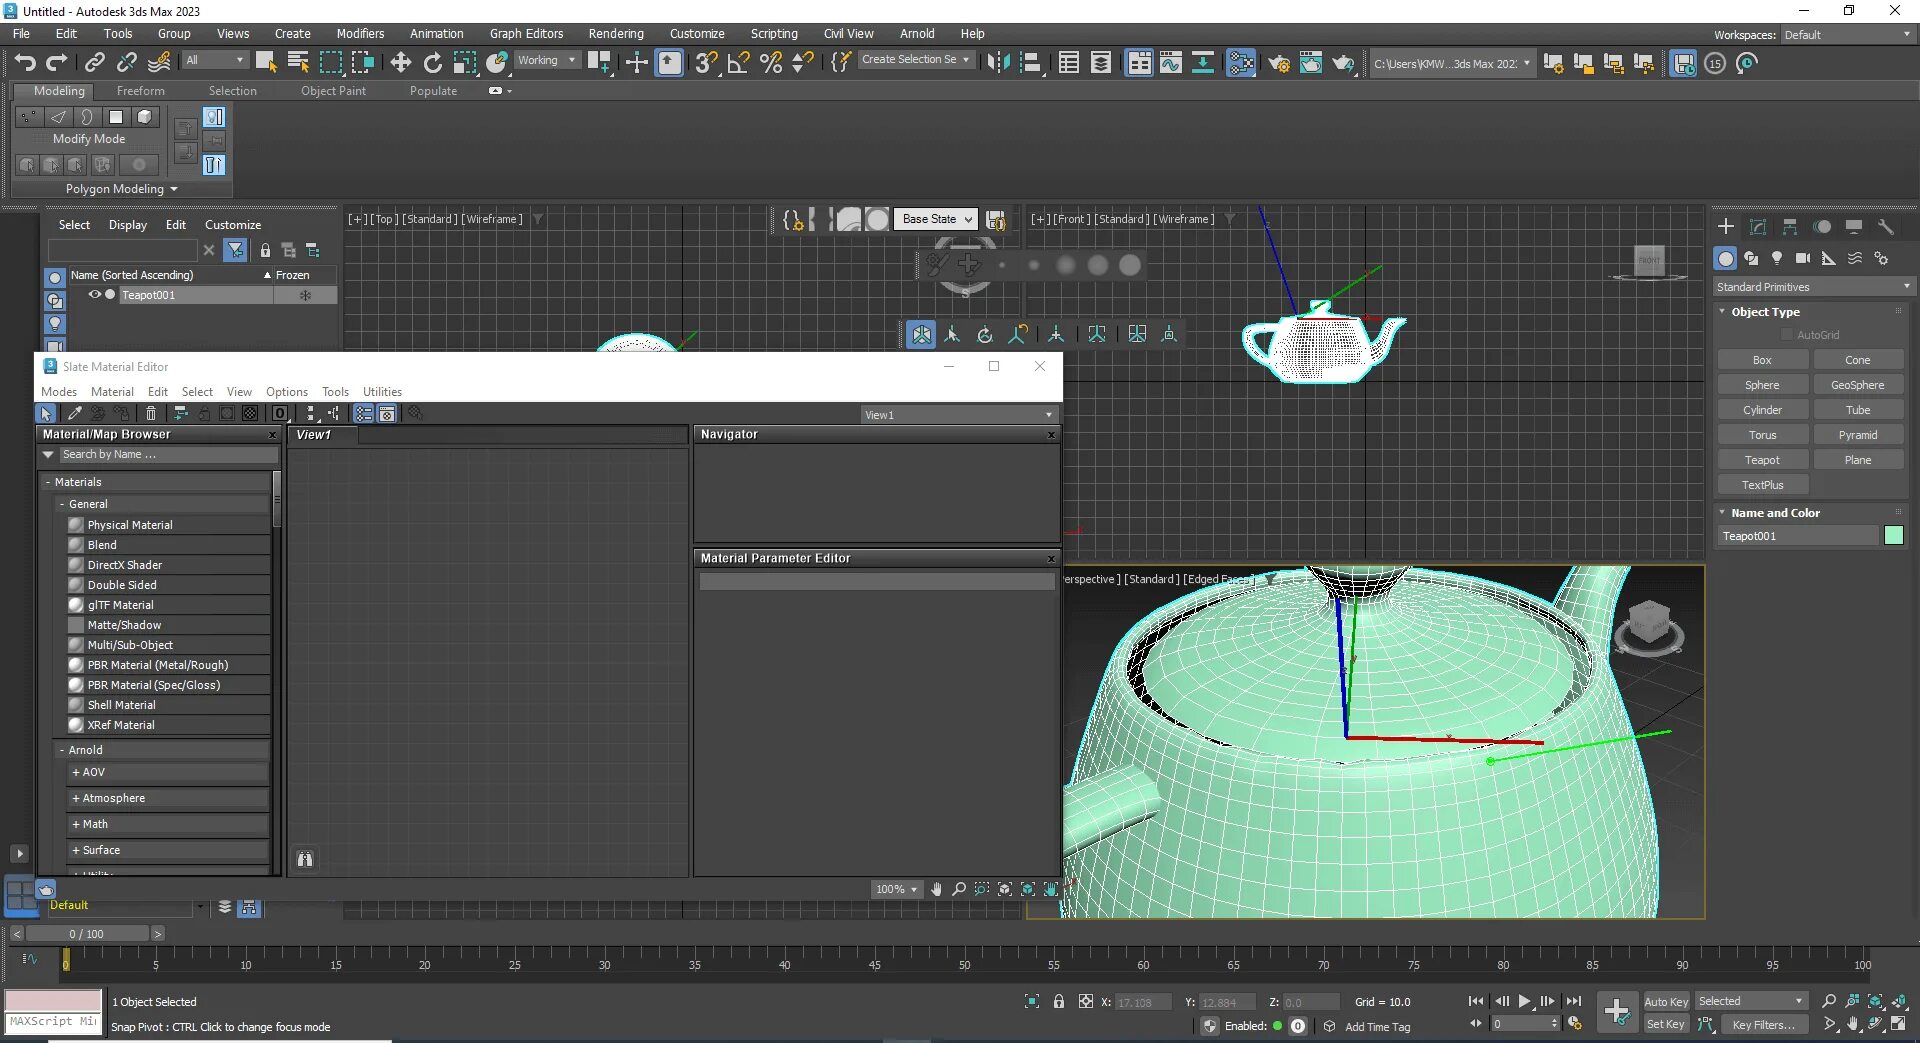
Task: Click the time slider 0 / 100 handle
Action: click(x=87, y=934)
